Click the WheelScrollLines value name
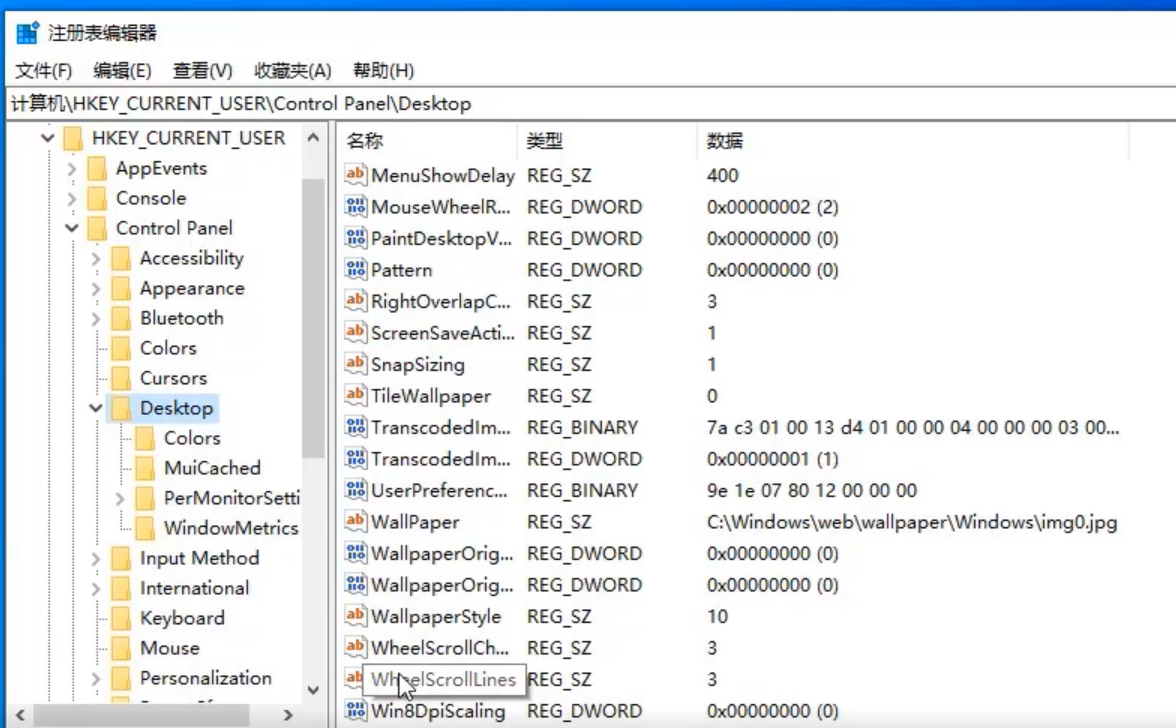 [443, 679]
